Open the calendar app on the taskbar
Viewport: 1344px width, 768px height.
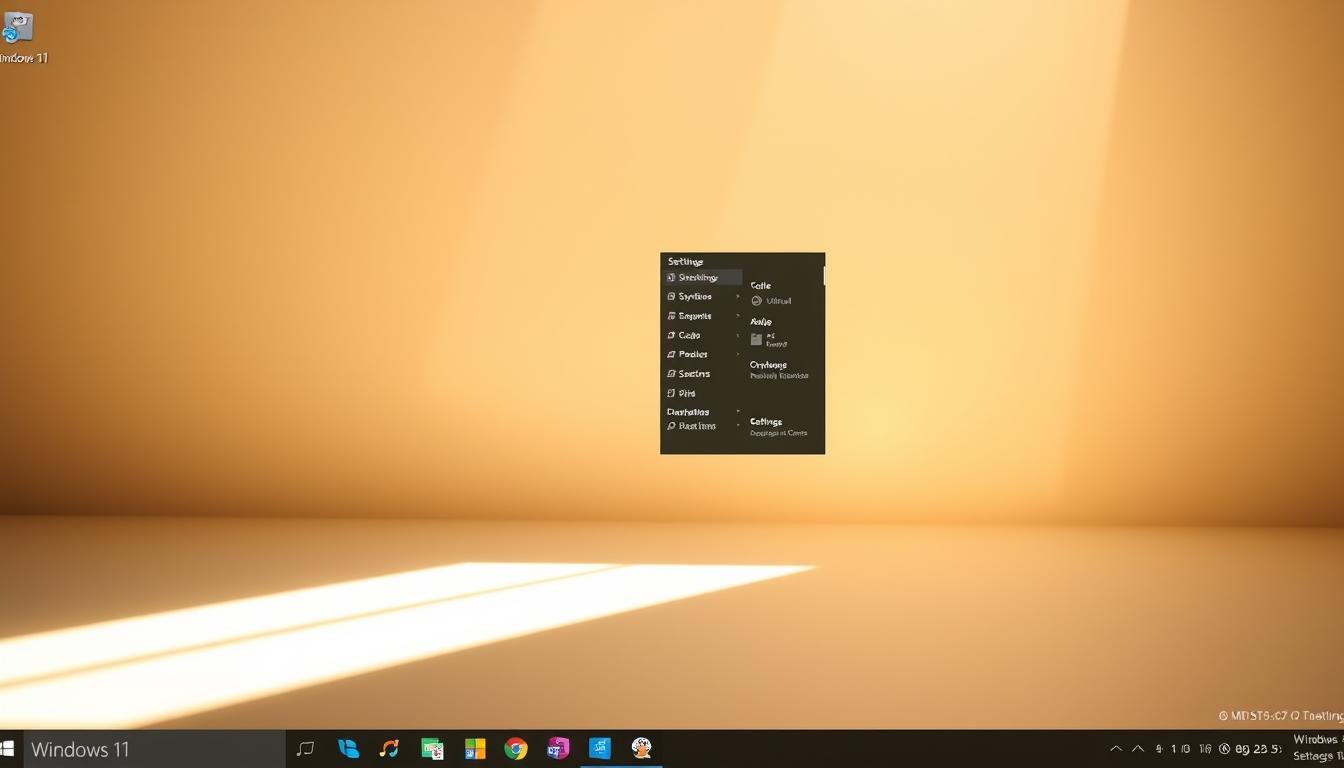(x=432, y=747)
